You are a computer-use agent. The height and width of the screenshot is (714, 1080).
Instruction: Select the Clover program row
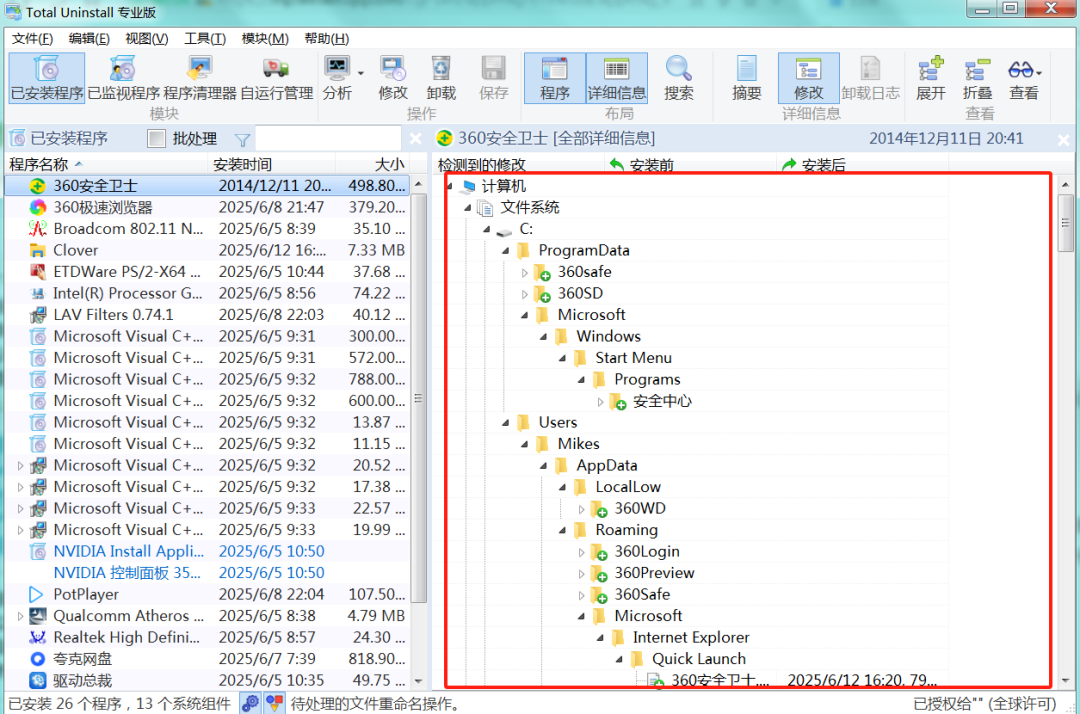(x=207, y=250)
